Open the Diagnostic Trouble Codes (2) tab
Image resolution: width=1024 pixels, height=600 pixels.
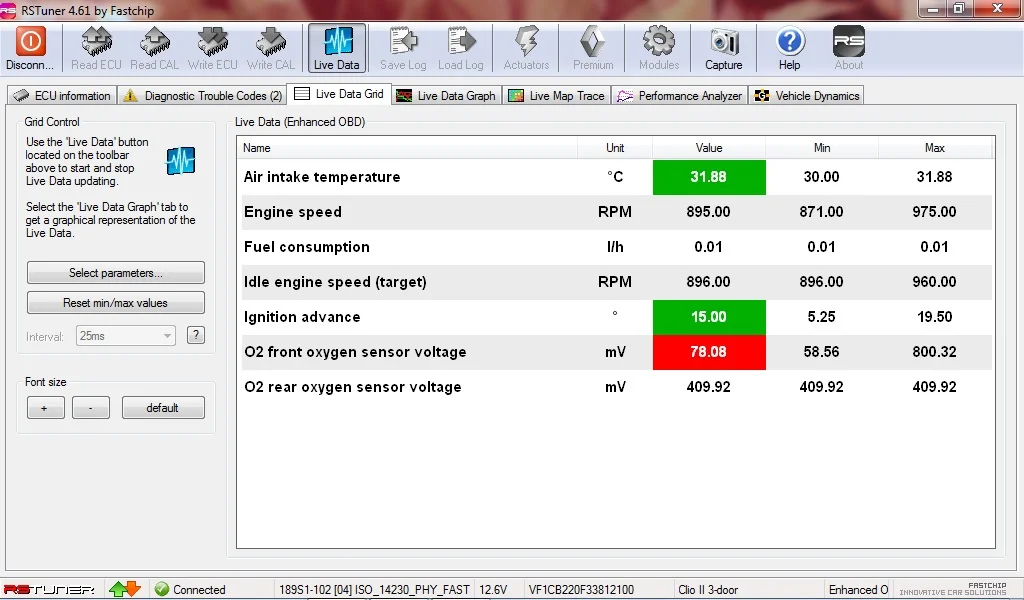[203, 95]
